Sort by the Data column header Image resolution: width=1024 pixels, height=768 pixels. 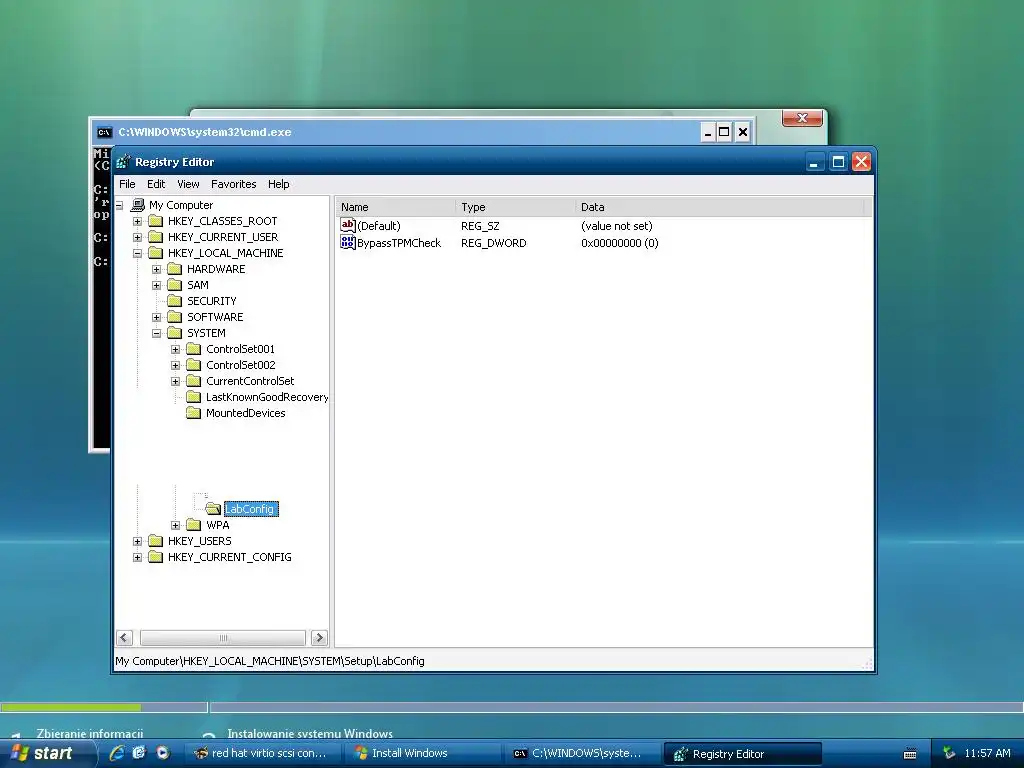coord(719,207)
